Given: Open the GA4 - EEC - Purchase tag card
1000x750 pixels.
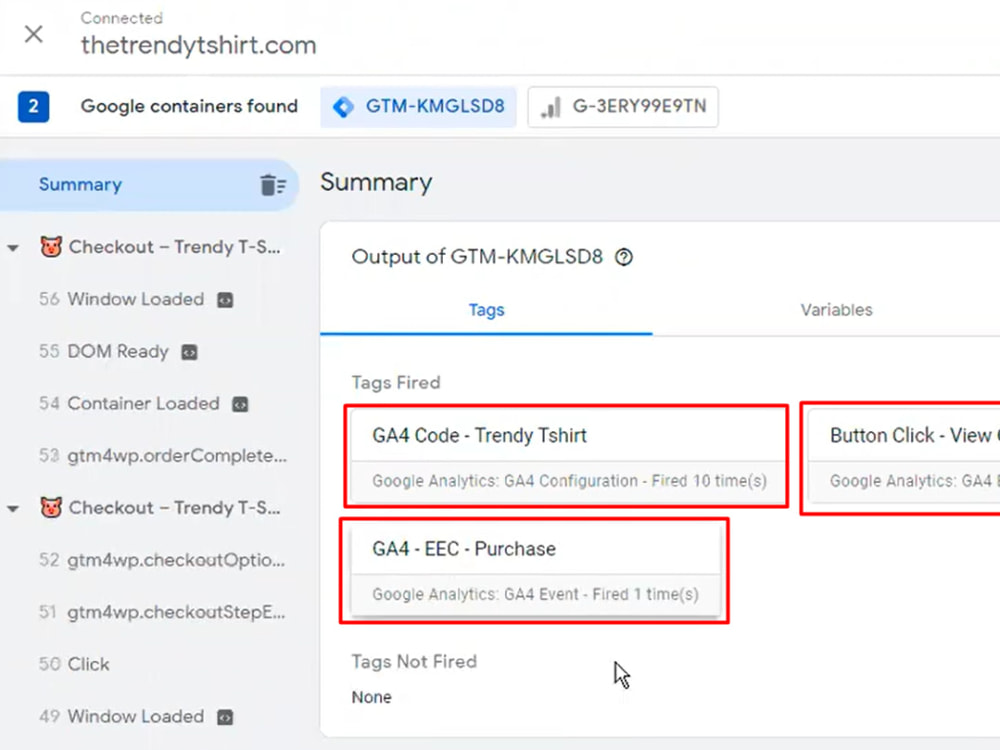Looking at the screenshot, I should (536, 570).
